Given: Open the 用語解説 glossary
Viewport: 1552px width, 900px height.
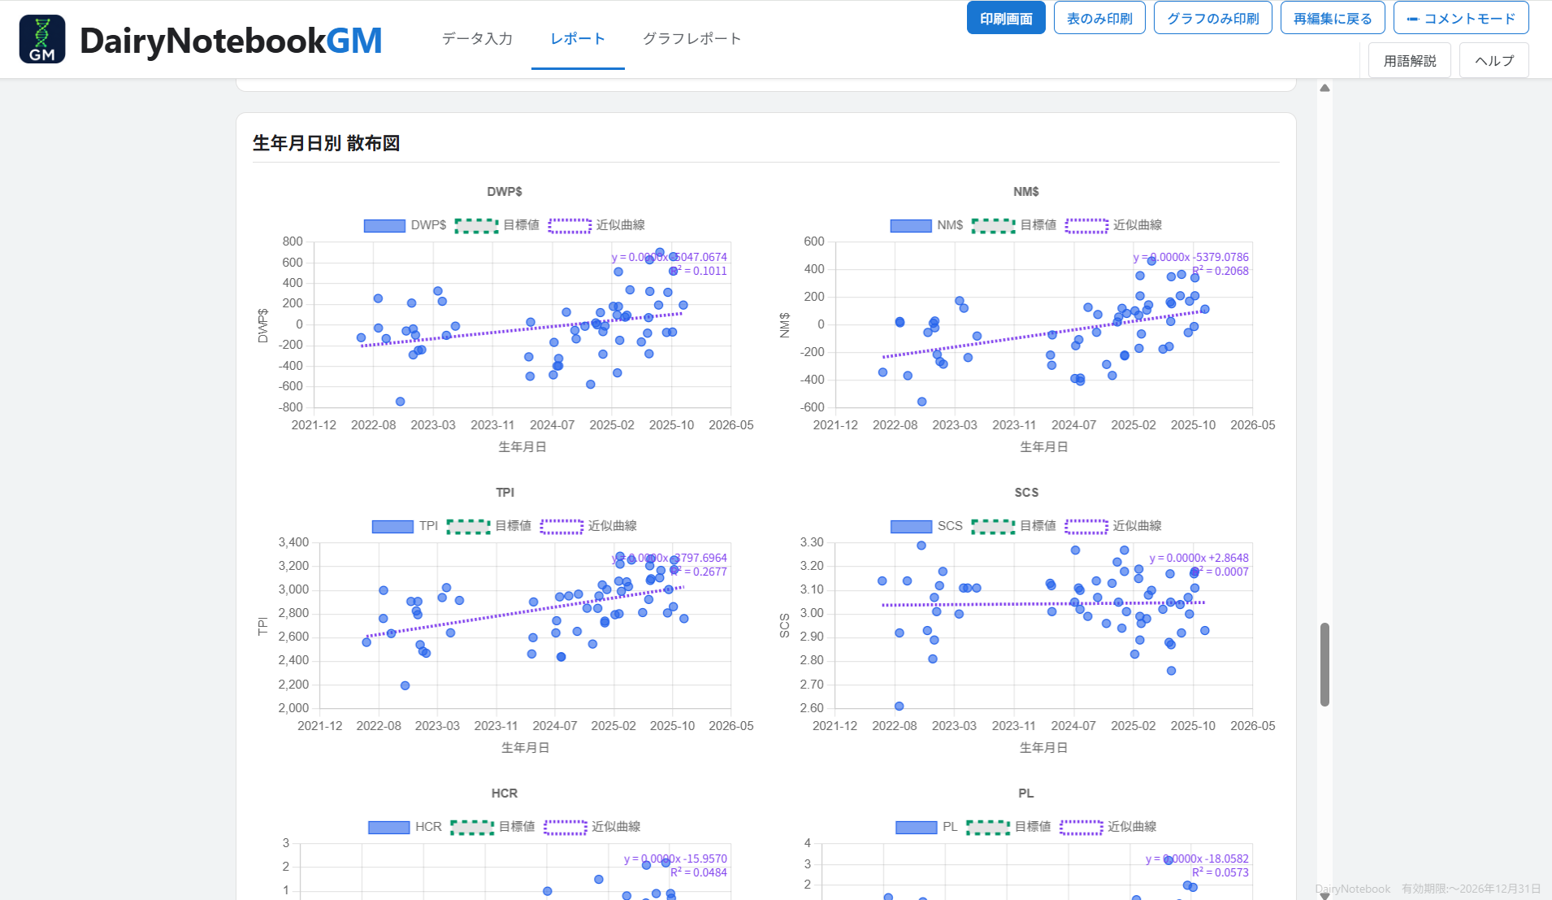Looking at the screenshot, I should (x=1409, y=61).
